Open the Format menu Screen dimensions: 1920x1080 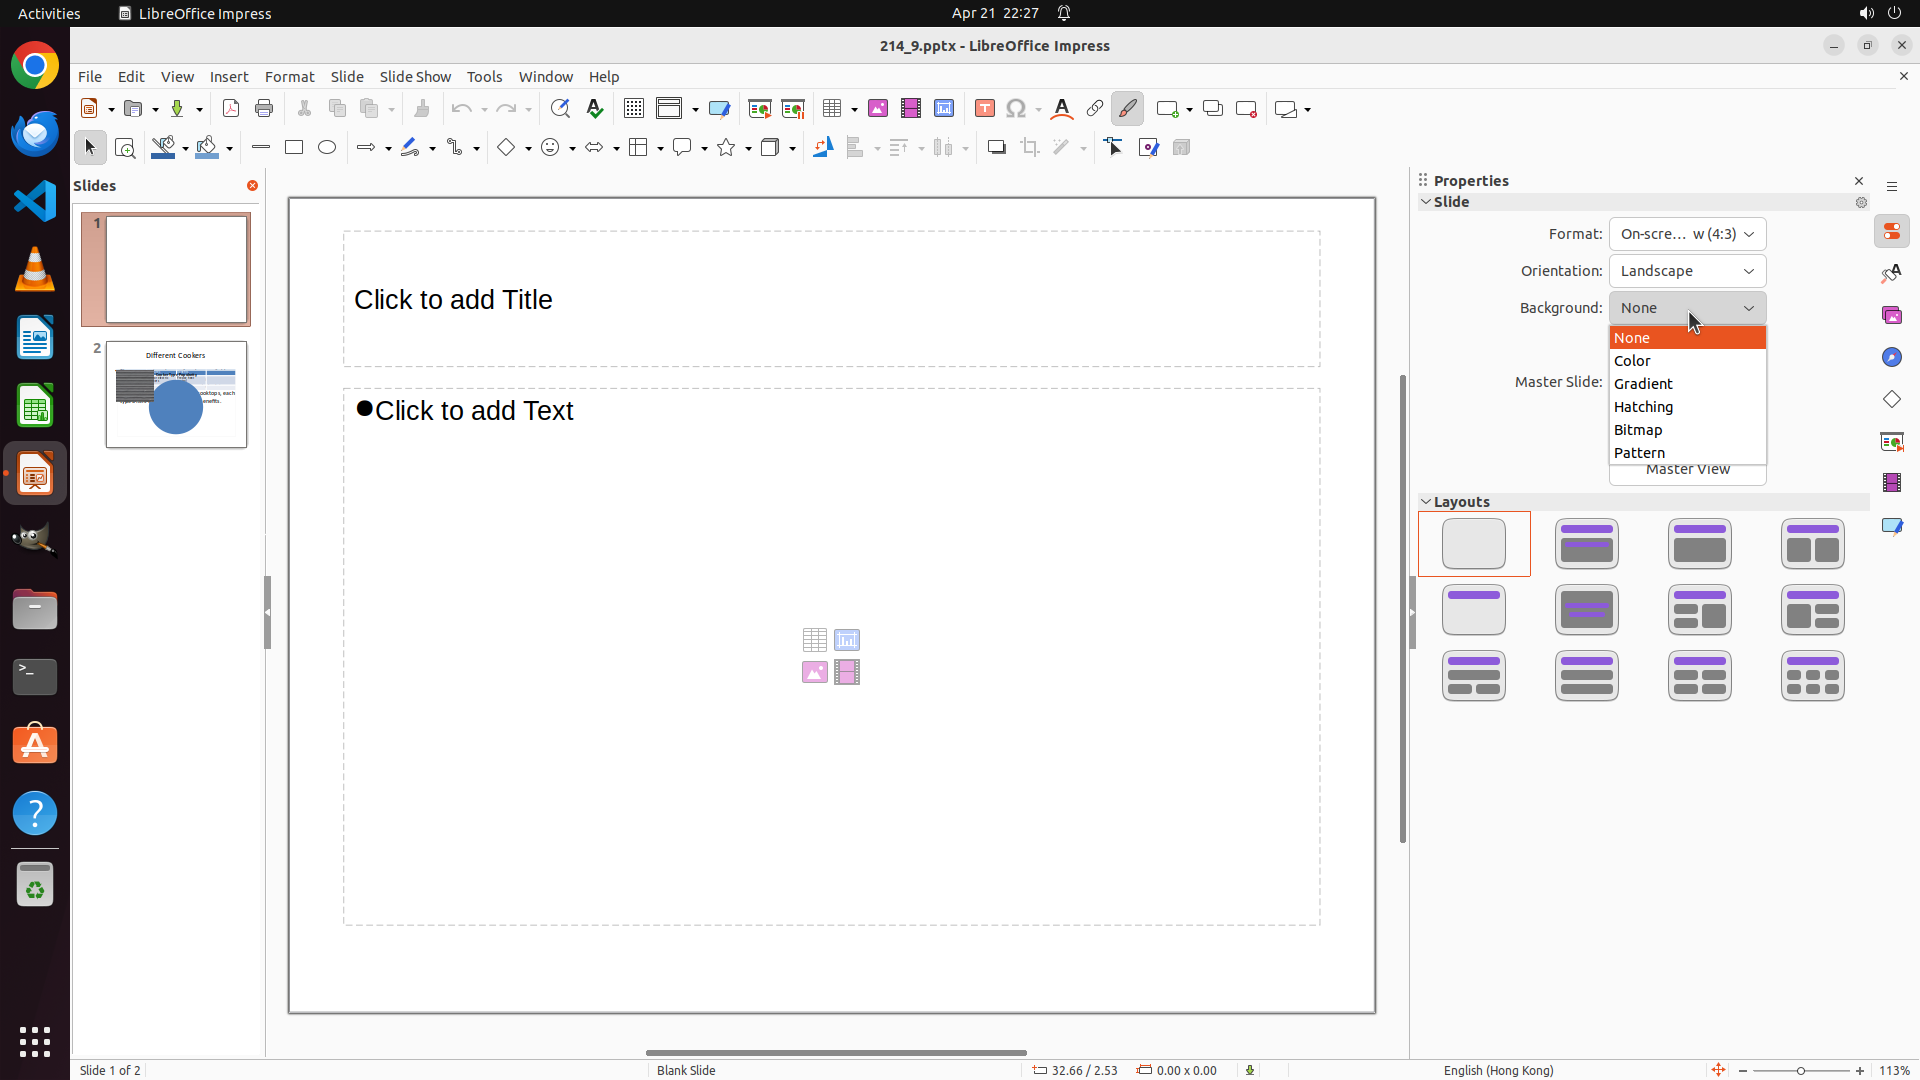point(289,77)
